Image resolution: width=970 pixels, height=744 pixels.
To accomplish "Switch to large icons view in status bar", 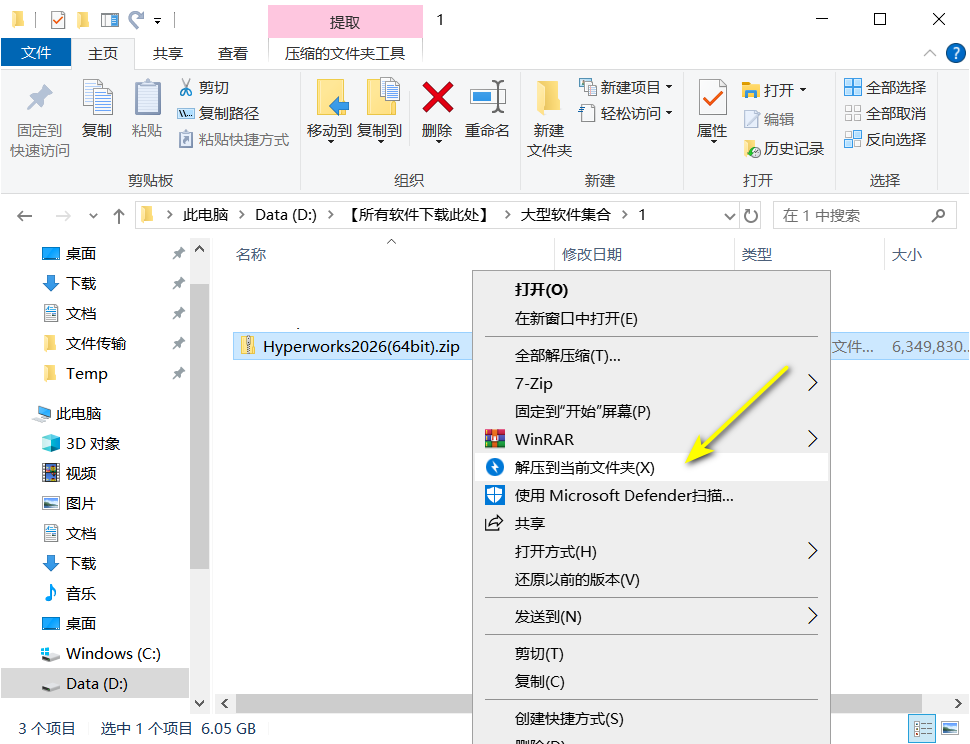I will (950, 729).
